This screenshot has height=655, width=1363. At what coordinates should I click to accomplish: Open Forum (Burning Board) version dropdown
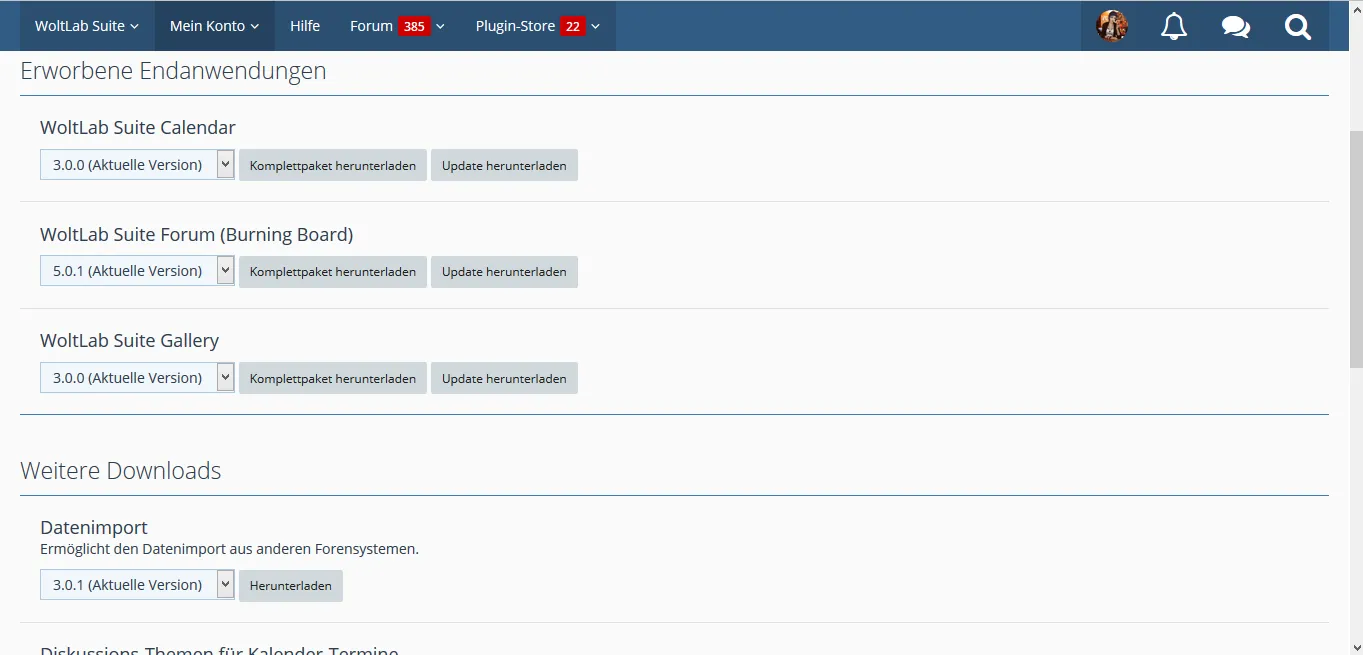click(x=137, y=271)
